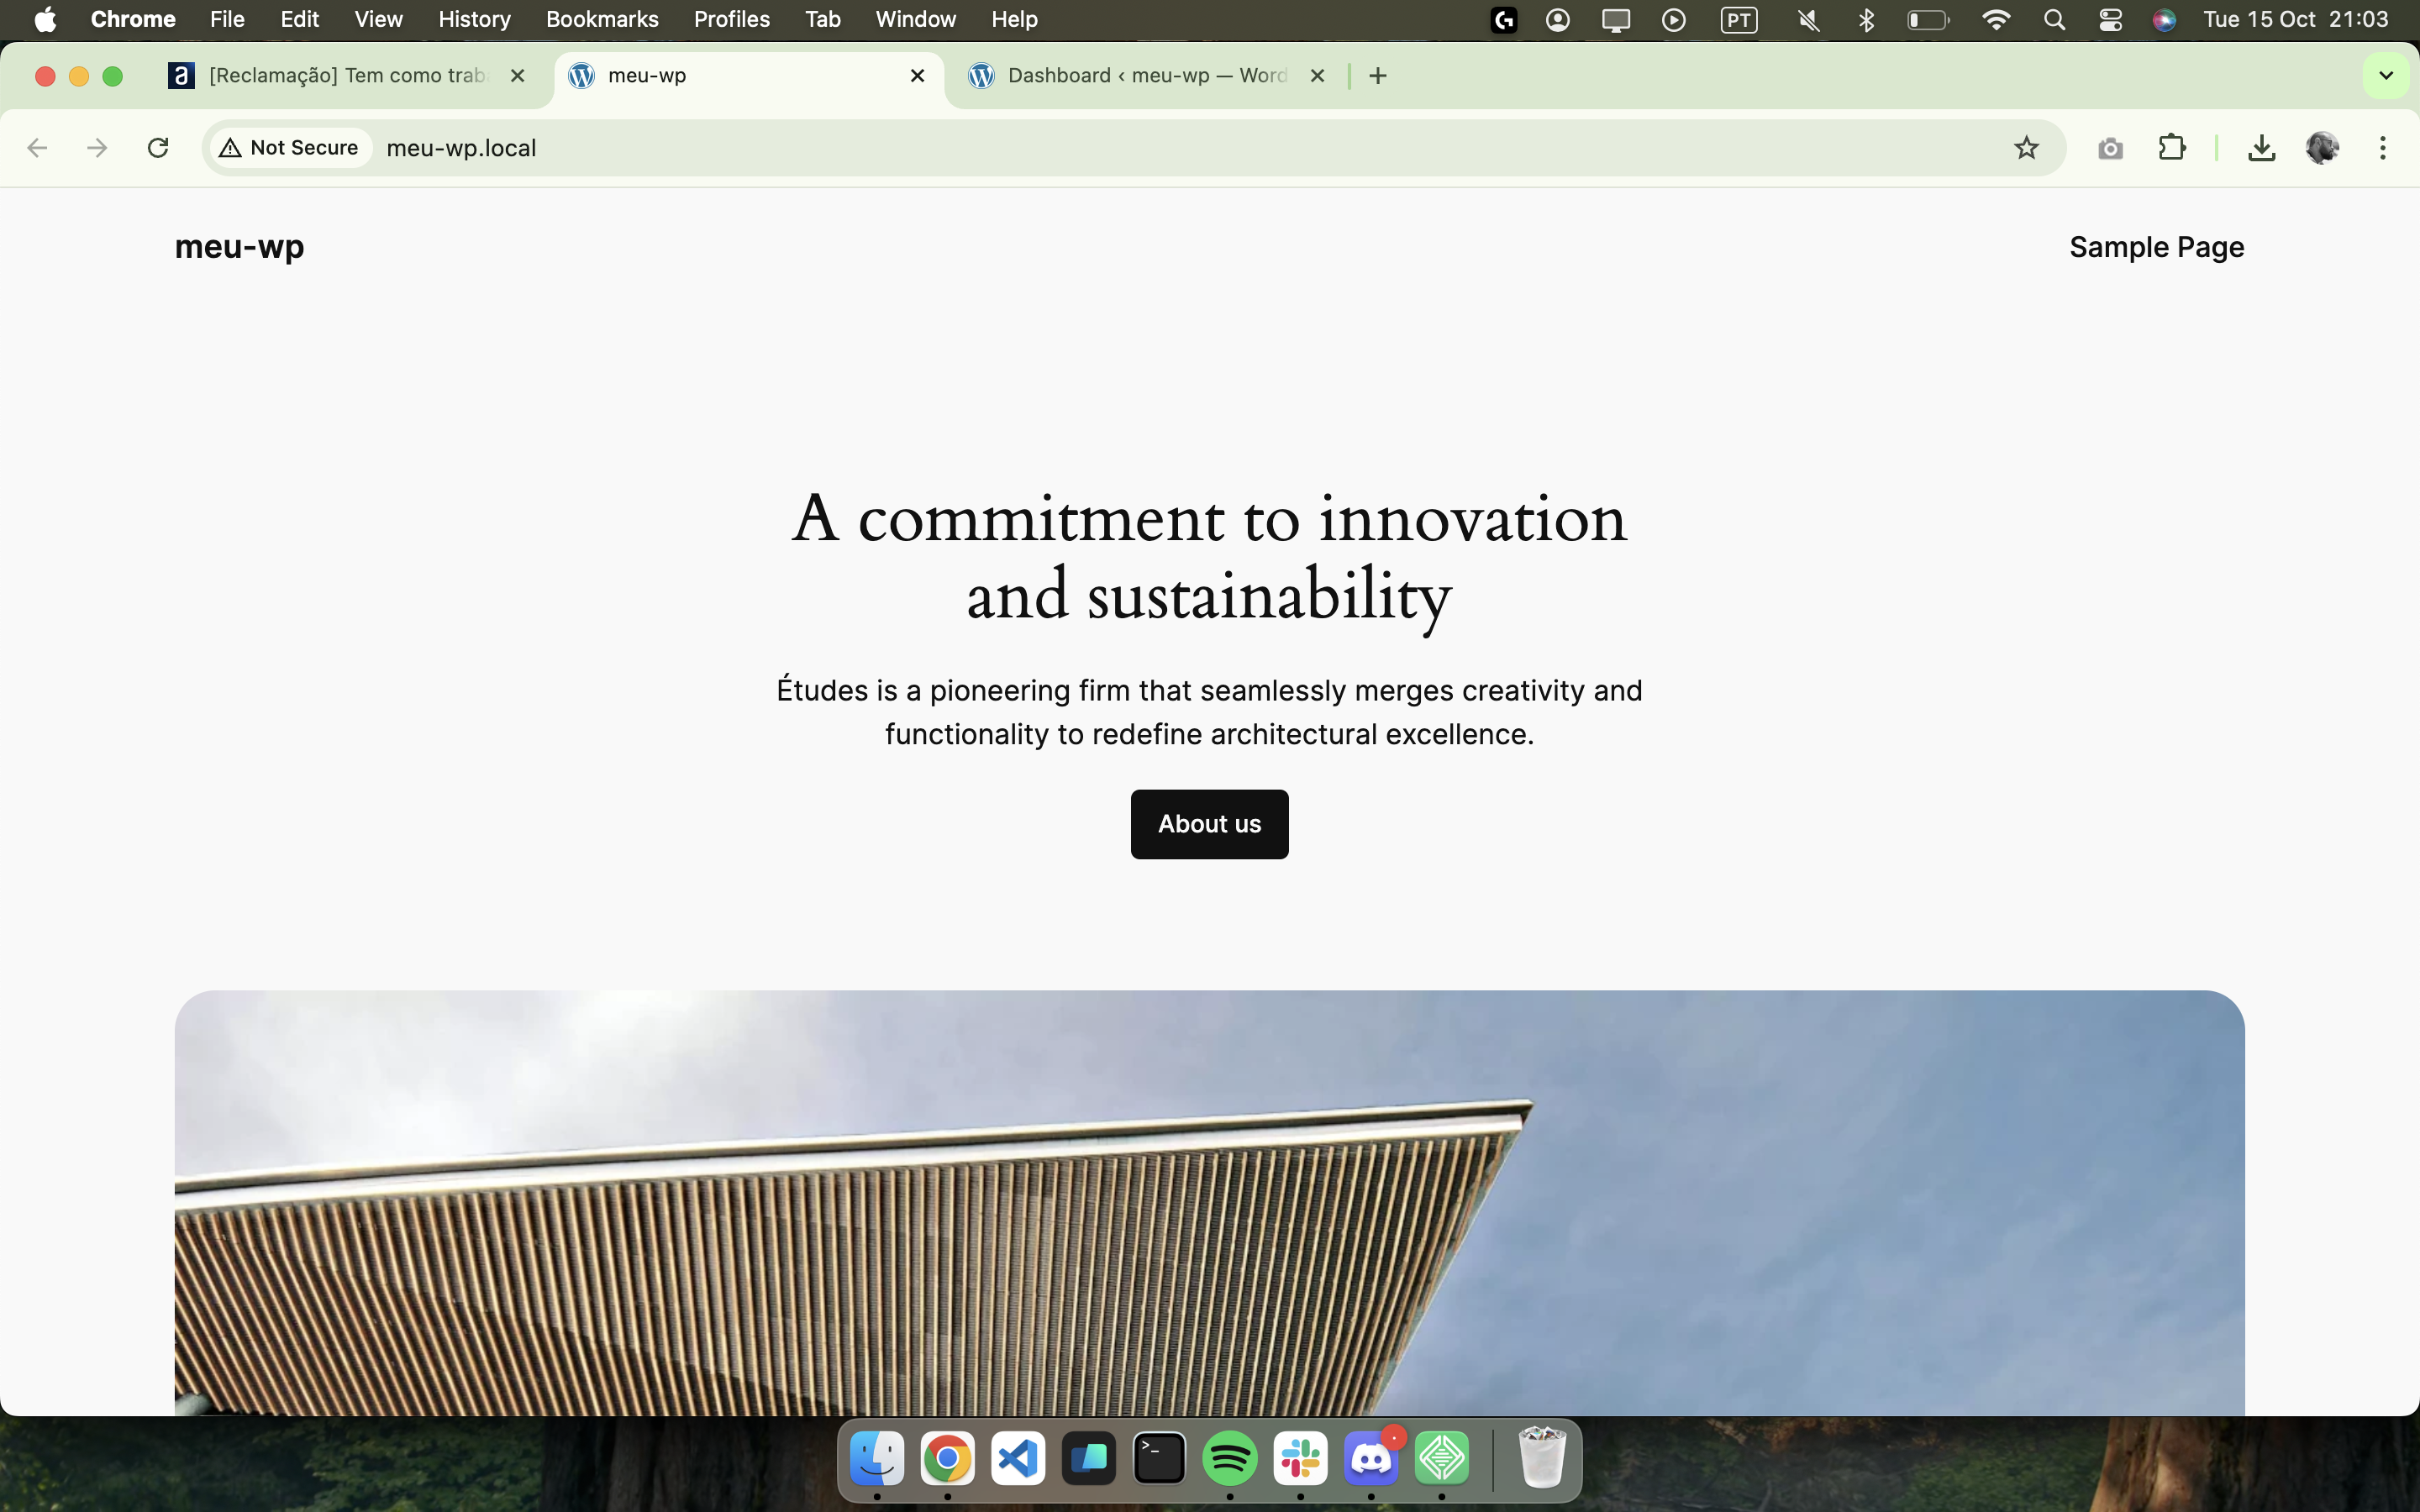This screenshot has height=1512, width=2420.
Task: Show Not Secure site info dropdown
Action: 290,148
